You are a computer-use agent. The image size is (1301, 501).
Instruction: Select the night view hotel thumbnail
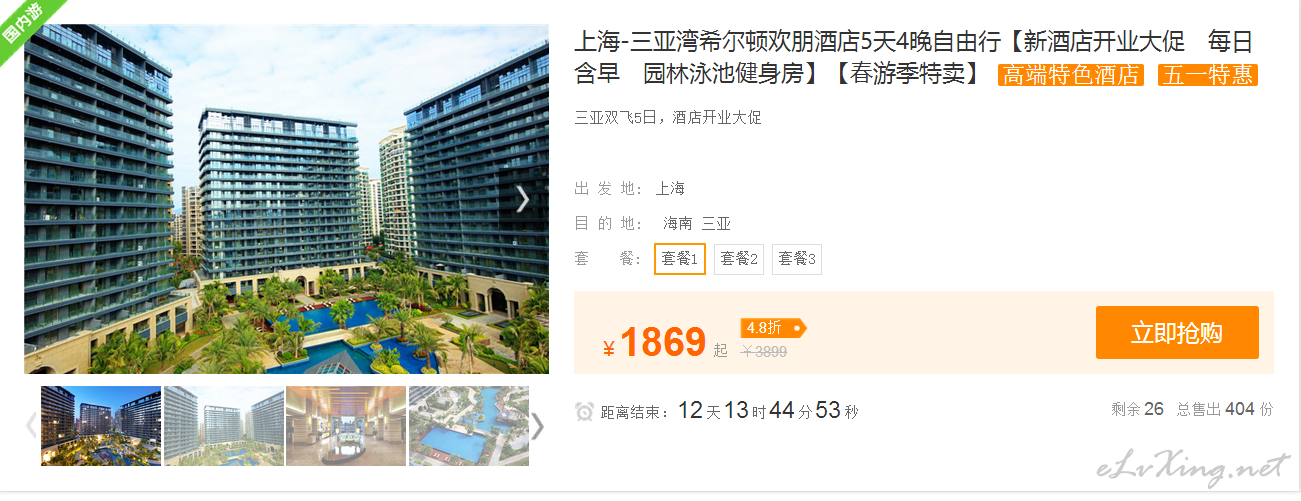click(x=101, y=426)
